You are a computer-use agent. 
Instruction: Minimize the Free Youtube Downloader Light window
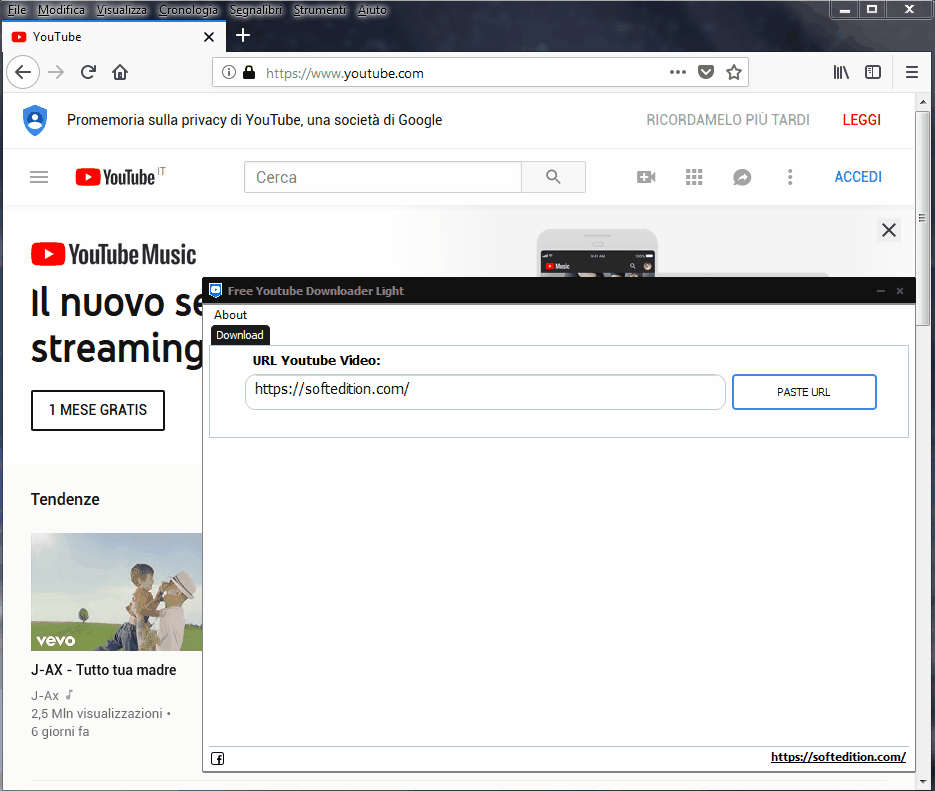(x=881, y=291)
